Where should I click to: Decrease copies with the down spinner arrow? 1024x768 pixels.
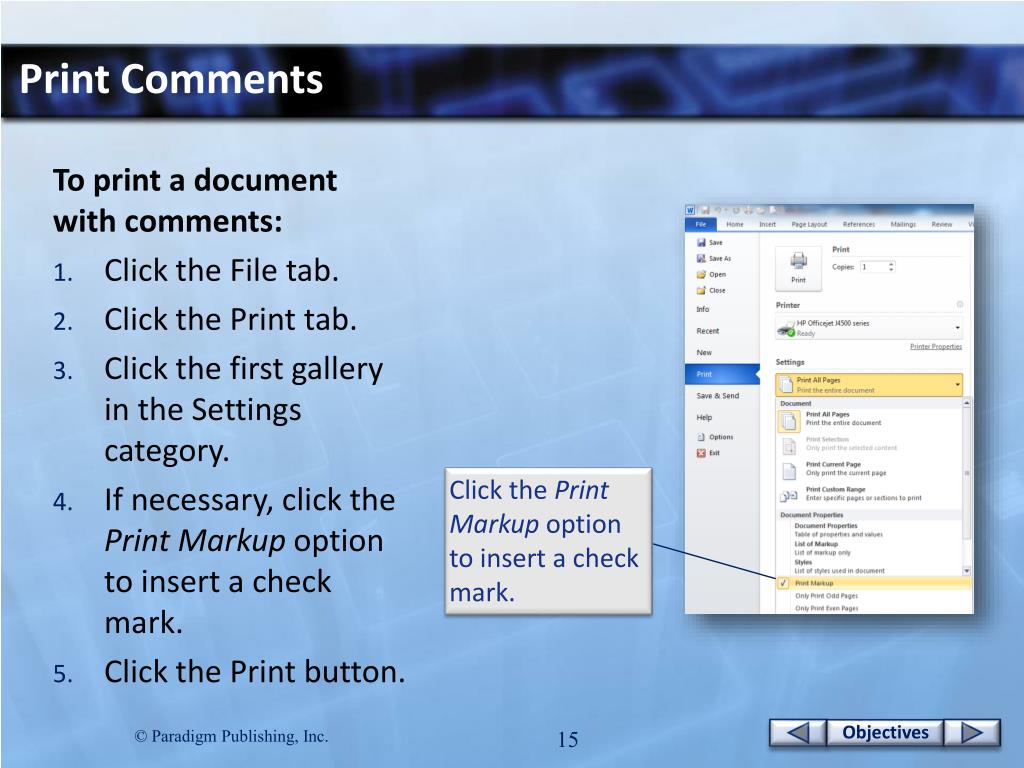click(891, 270)
